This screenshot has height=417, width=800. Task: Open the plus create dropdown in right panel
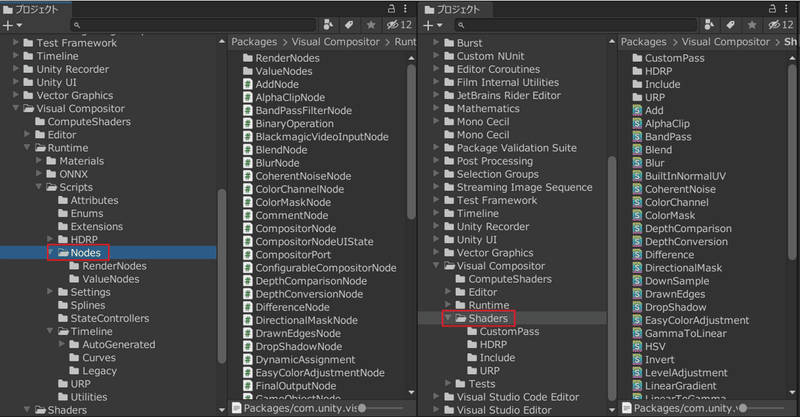(433, 25)
